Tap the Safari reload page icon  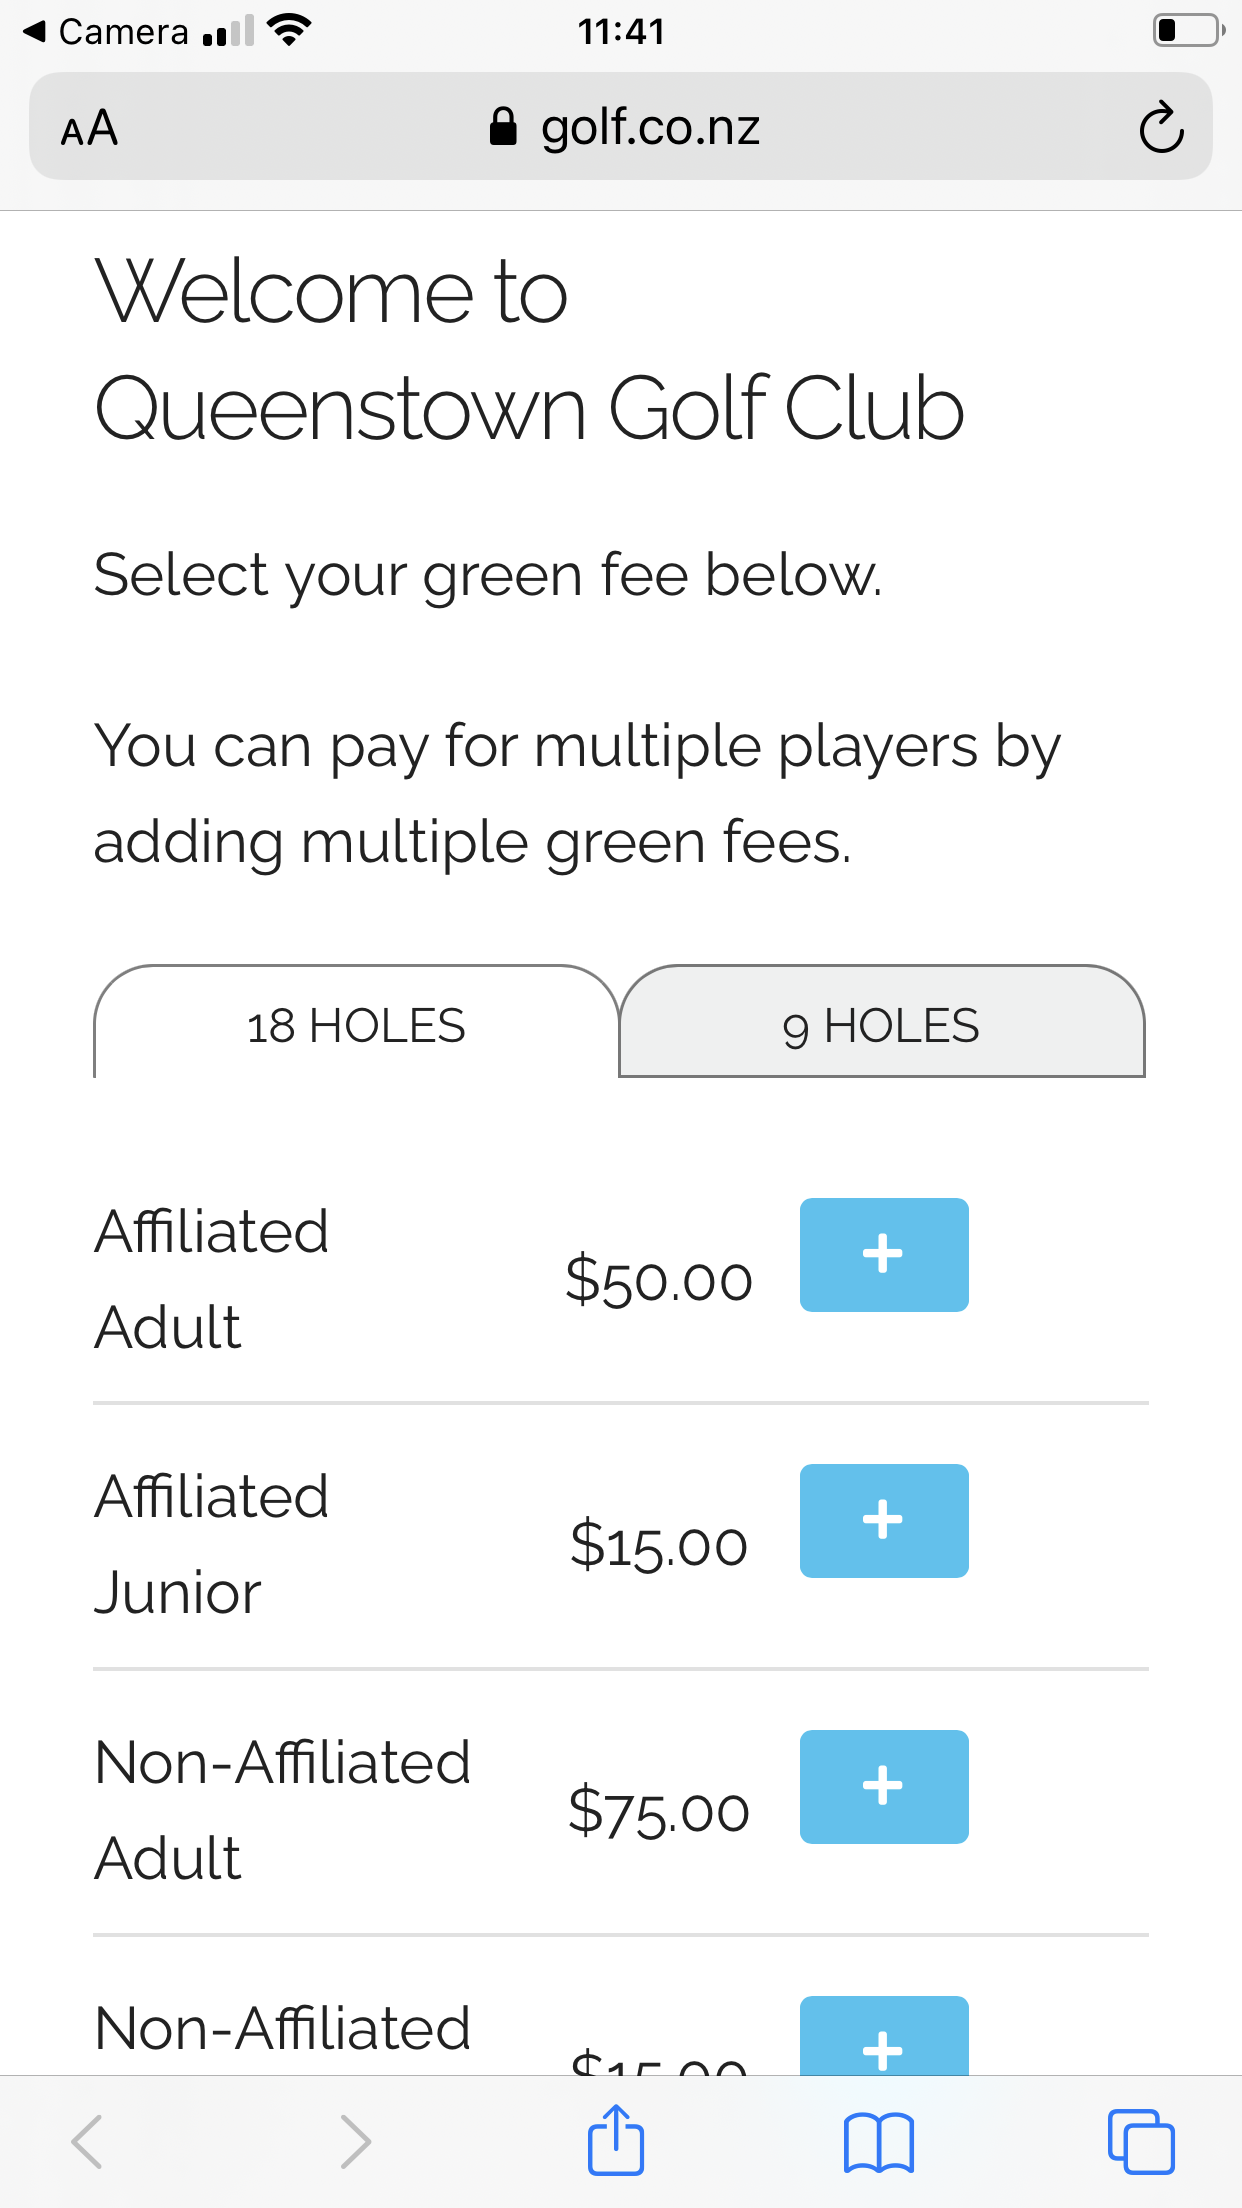1161,127
